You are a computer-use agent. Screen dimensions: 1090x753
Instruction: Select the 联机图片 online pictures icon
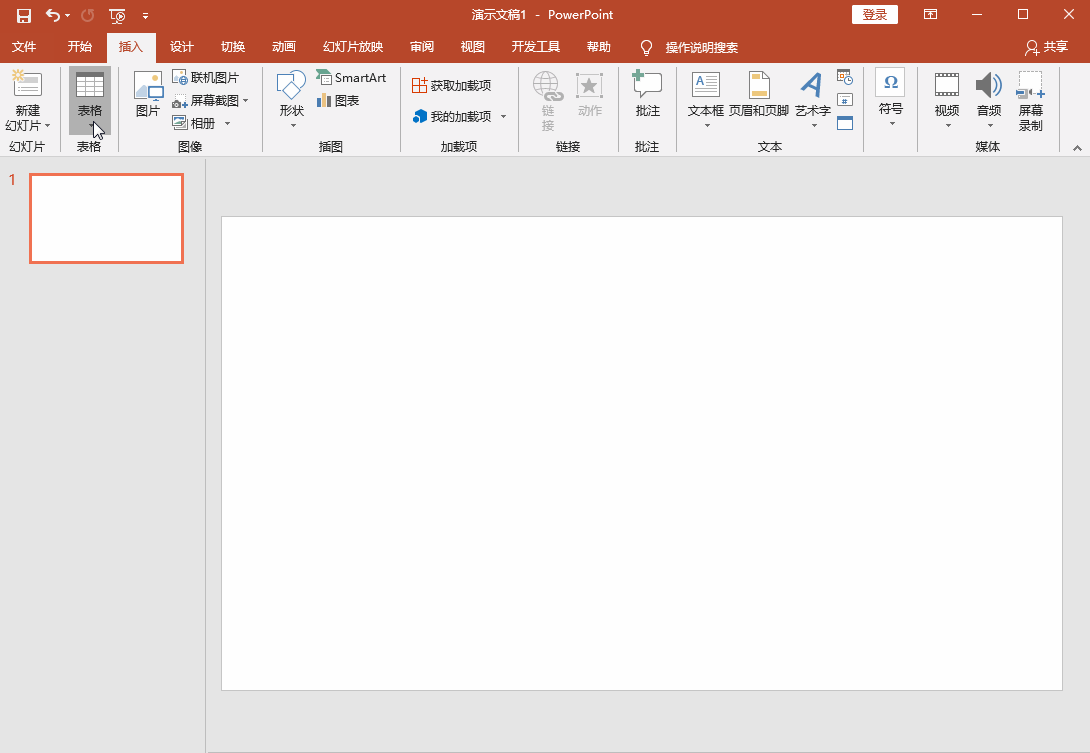(x=206, y=77)
